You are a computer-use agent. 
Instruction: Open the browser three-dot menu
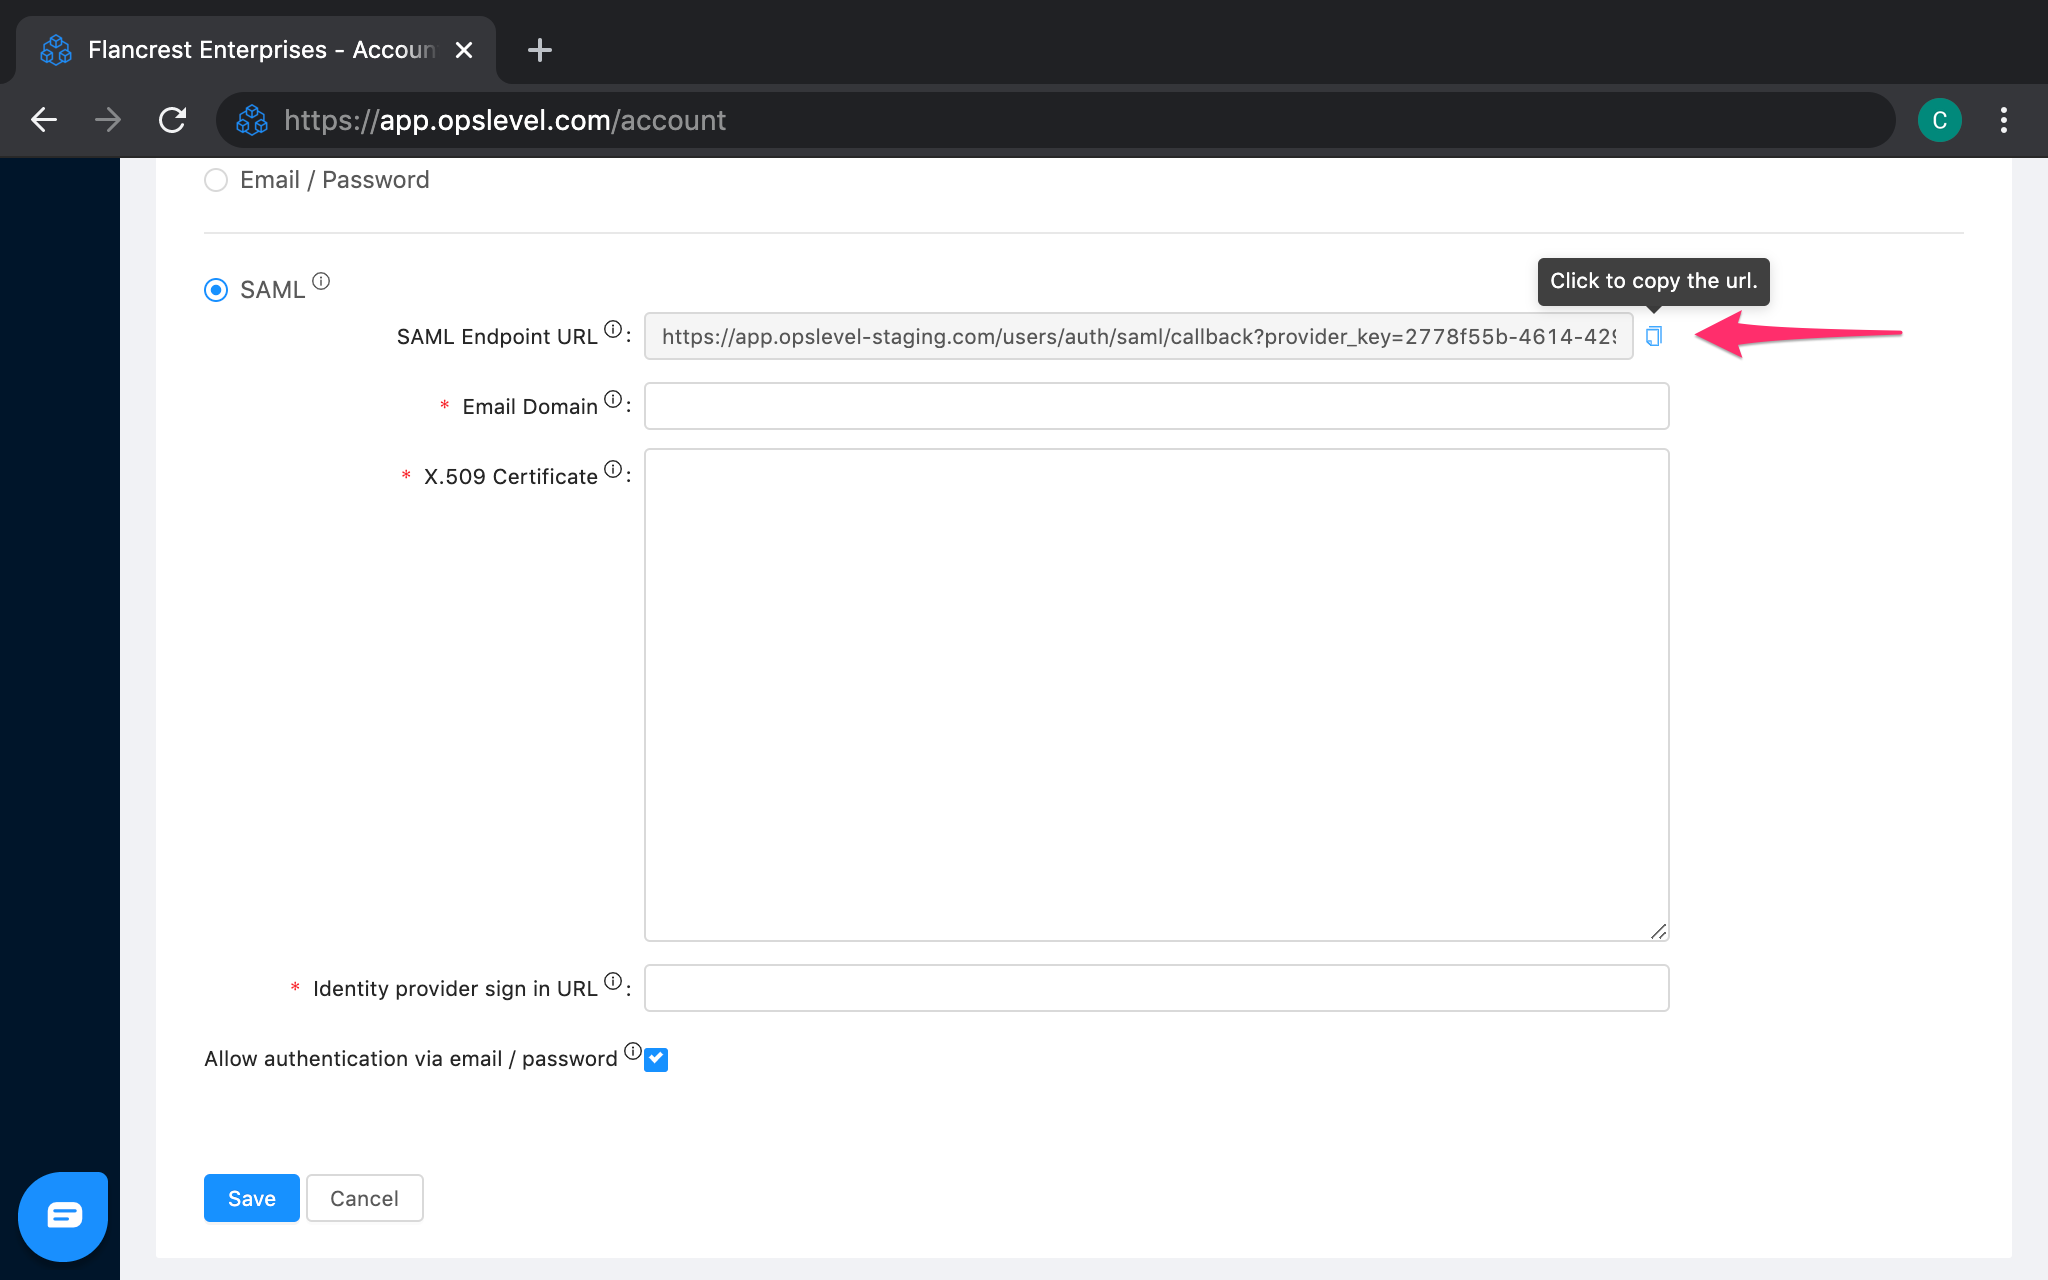pos(2003,120)
